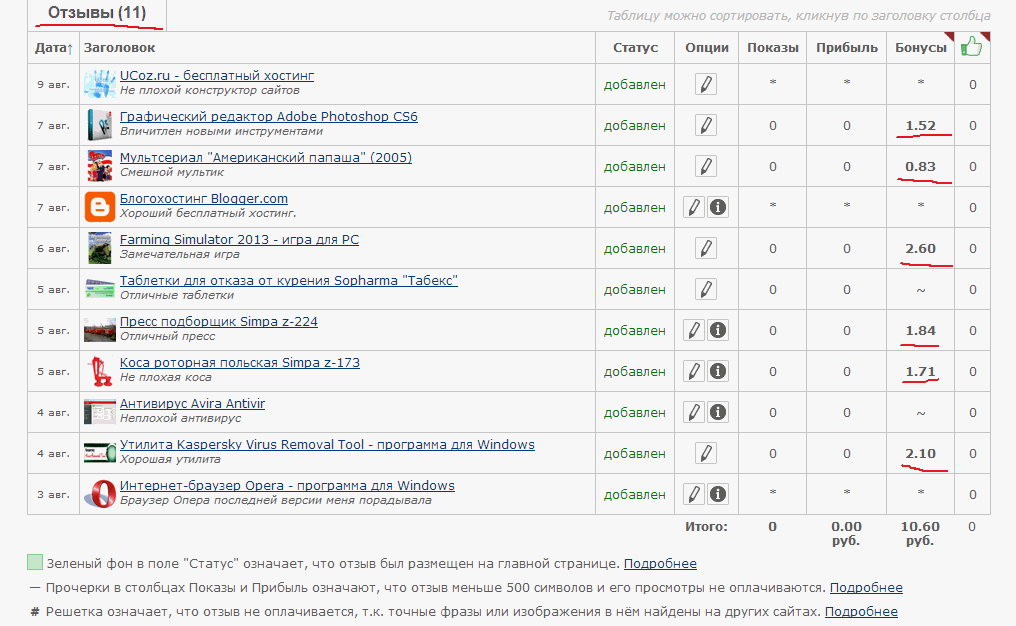Sort table by Статус column
The height and width of the screenshot is (626, 1016).
pyautogui.click(x=635, y=48)
